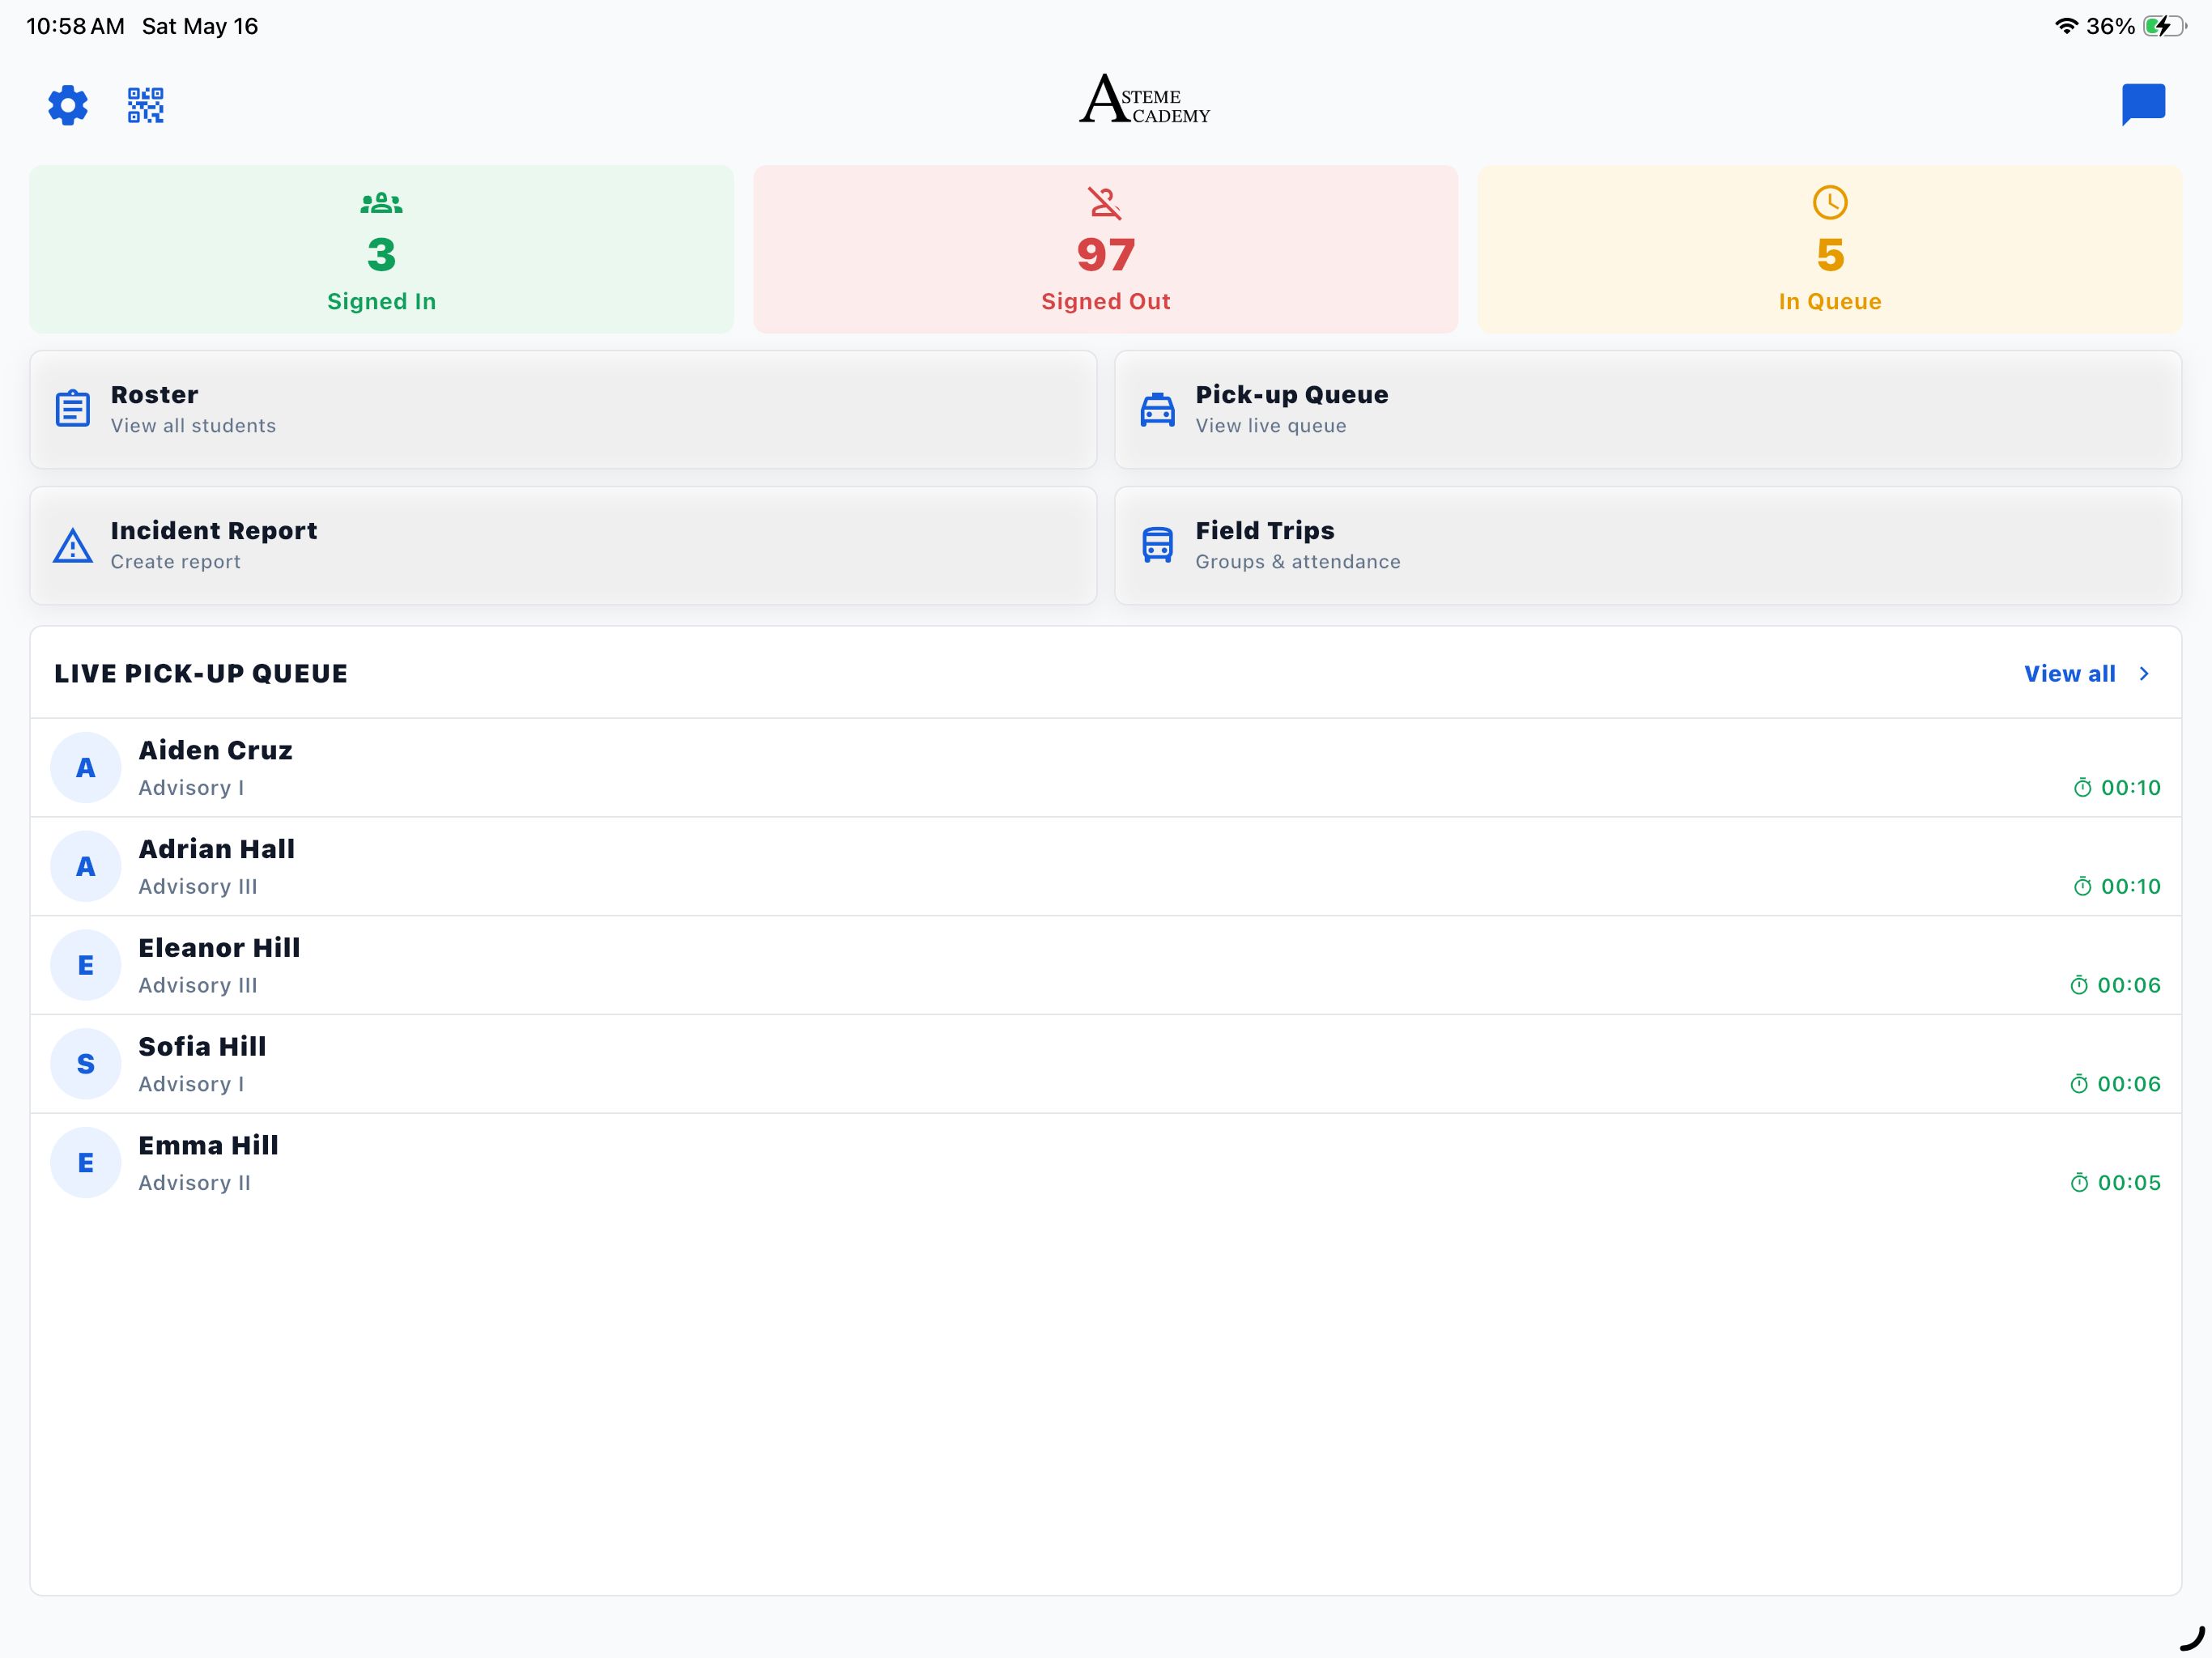Click the signed in count 3
The width and height of the screenshot is (2212, 1658).
pyautogui.click(x=381, y=255)
